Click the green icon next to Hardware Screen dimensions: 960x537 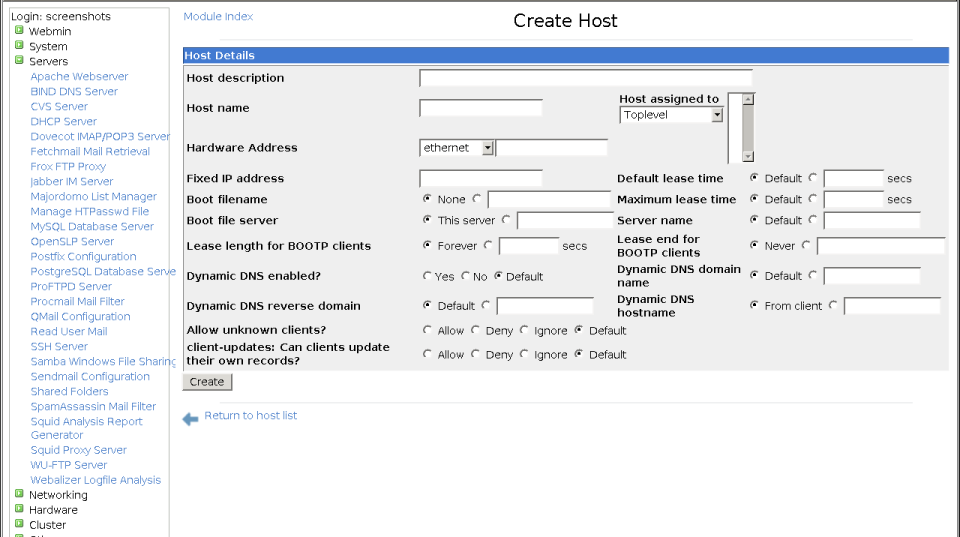point(19,509)
